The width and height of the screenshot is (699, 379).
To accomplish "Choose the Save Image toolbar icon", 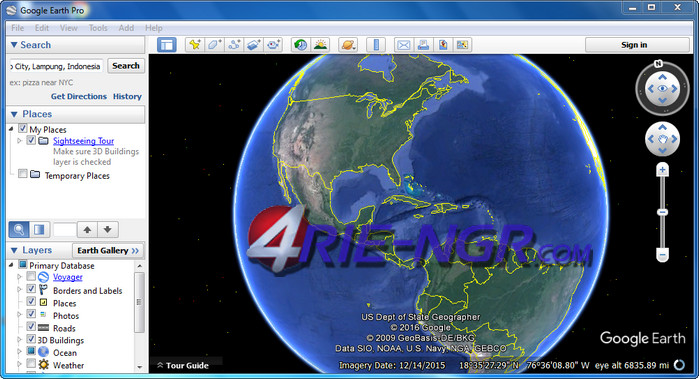I will point(443,45).
